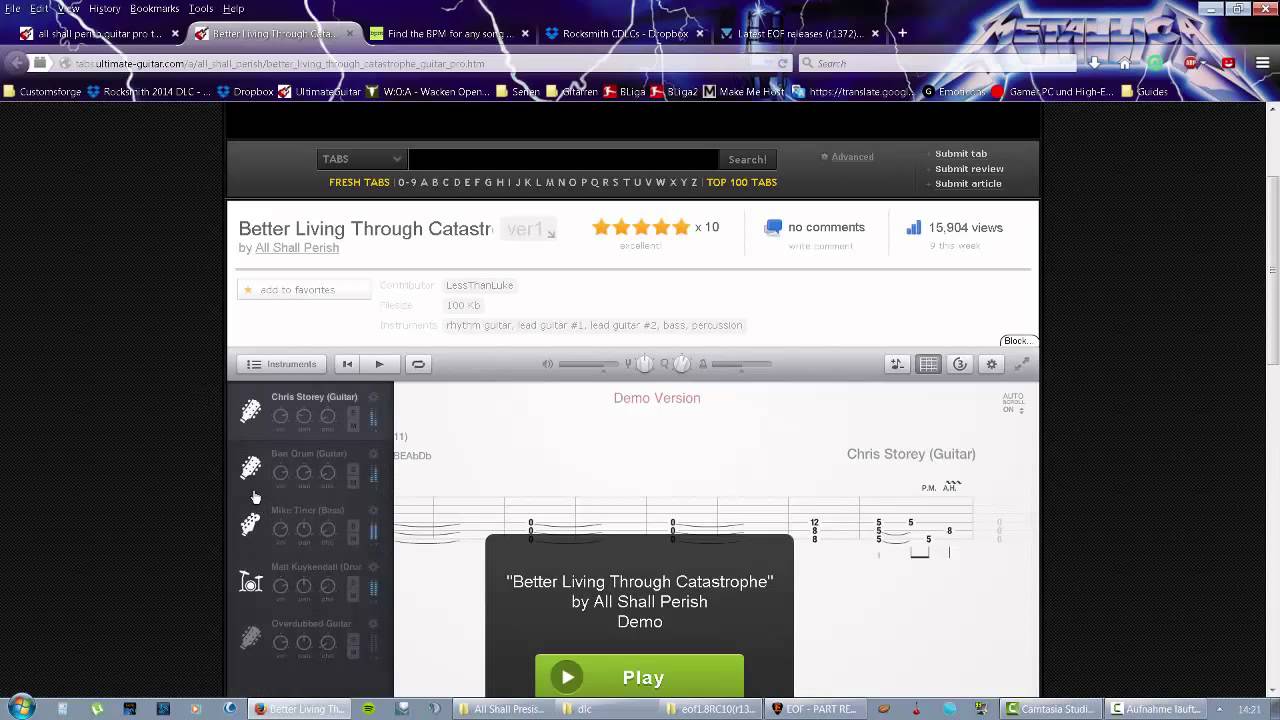Open the Windows Start menu

[21, 708]
